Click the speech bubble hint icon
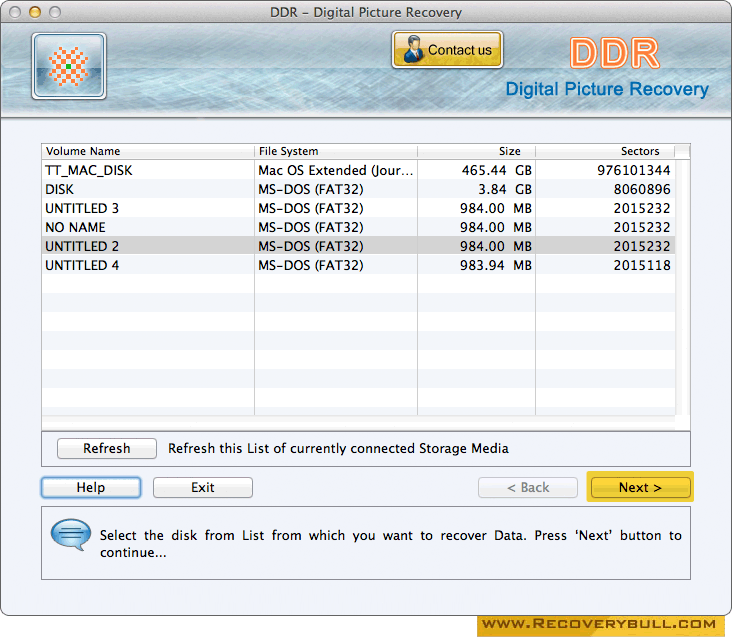Viewport: 732px width, 637px height. 70,535
